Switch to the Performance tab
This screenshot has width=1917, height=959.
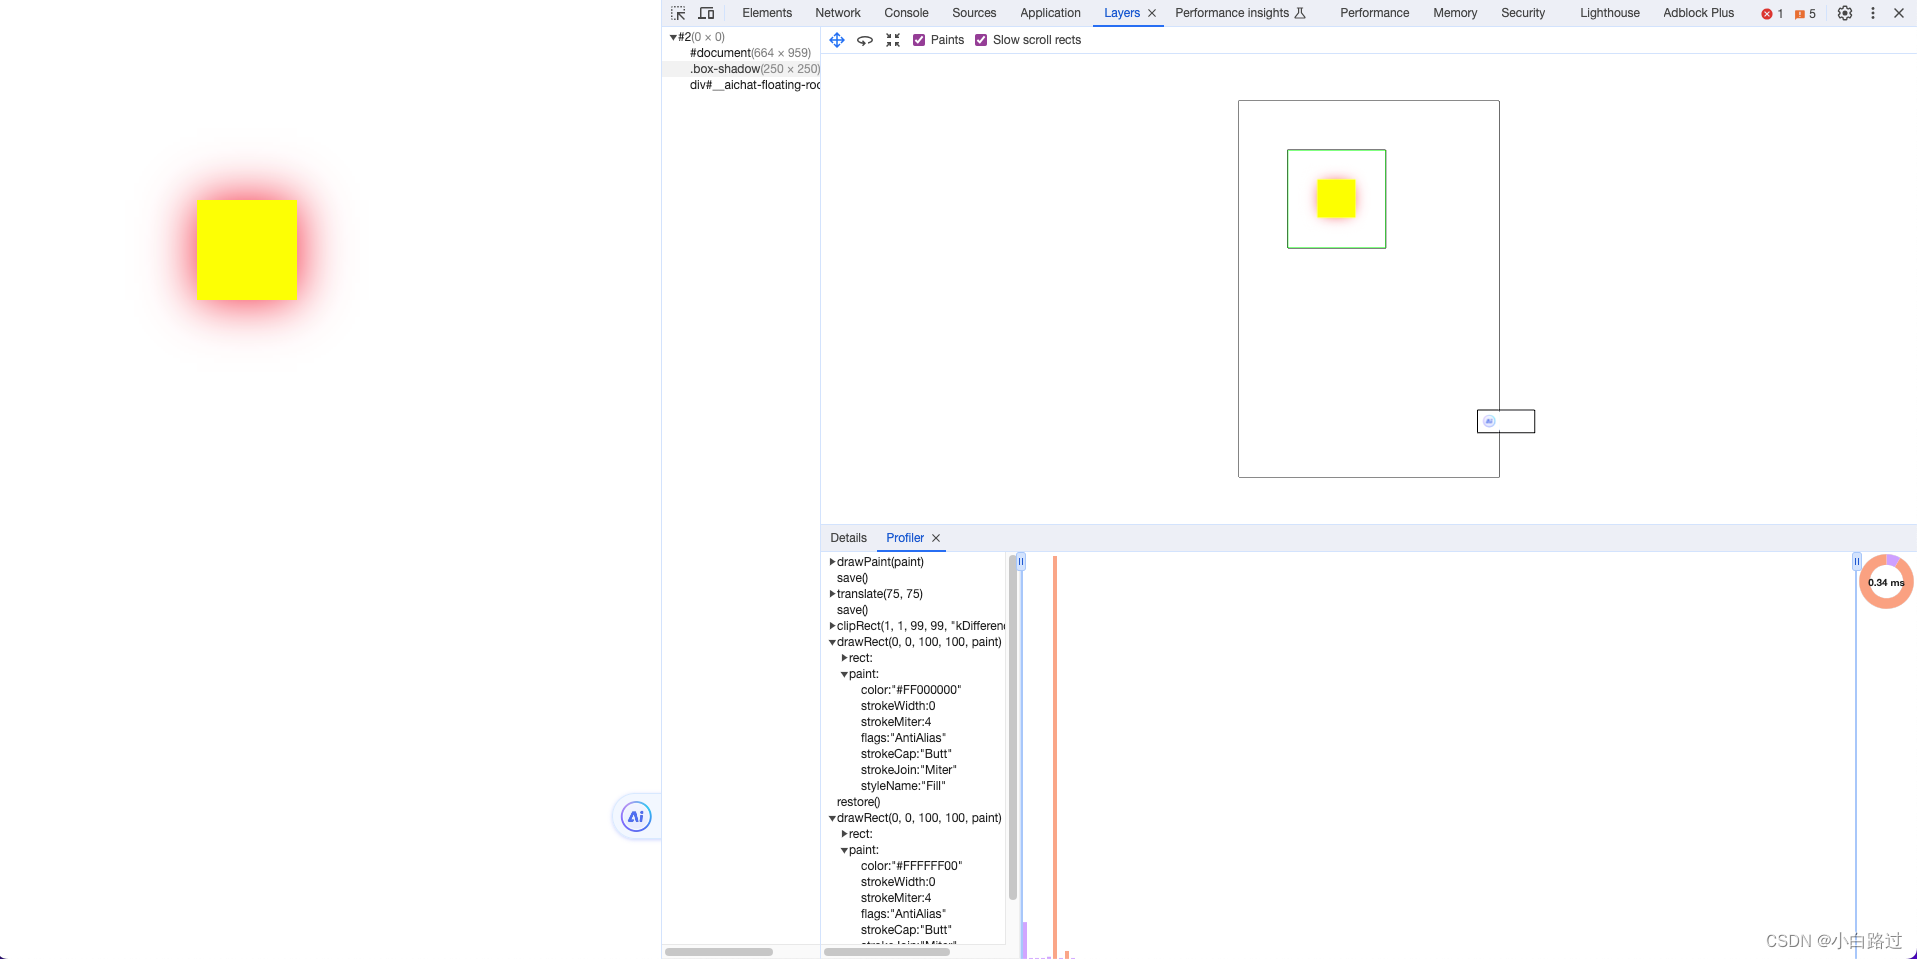pyautogui.click(x=1374, y=13)
